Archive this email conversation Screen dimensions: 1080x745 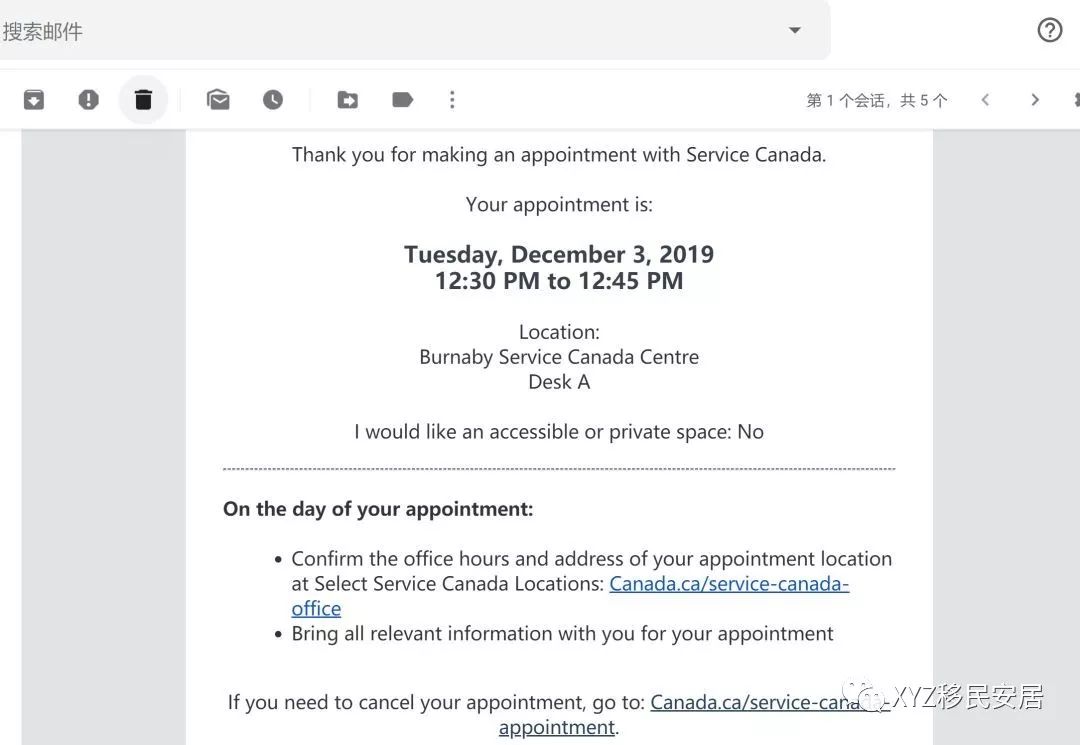click(x=34, y=100)
